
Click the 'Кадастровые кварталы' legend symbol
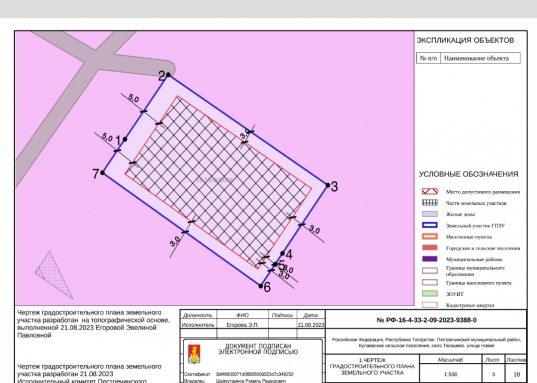tap(430, 305)
